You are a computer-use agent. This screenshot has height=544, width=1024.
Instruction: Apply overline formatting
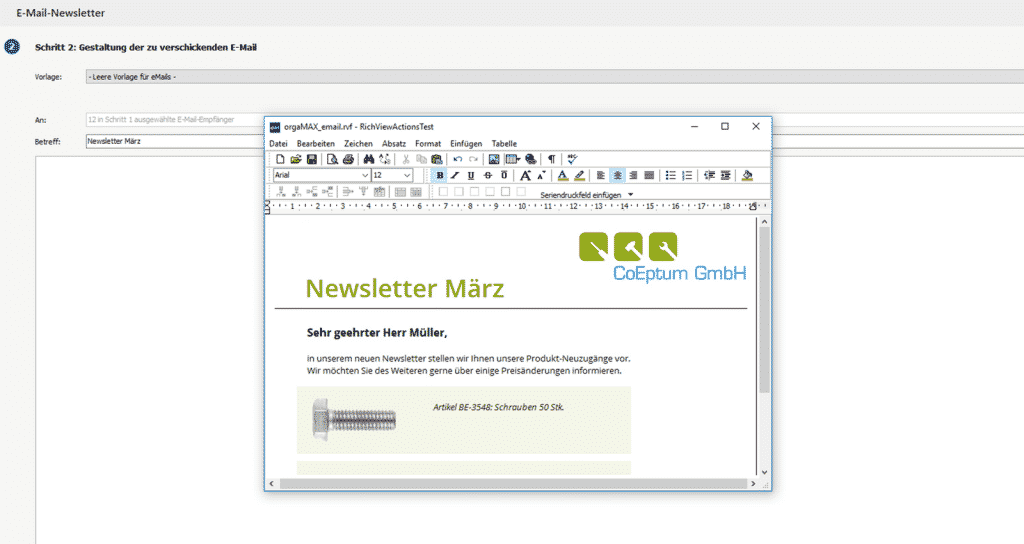click(x=504, y=176)
